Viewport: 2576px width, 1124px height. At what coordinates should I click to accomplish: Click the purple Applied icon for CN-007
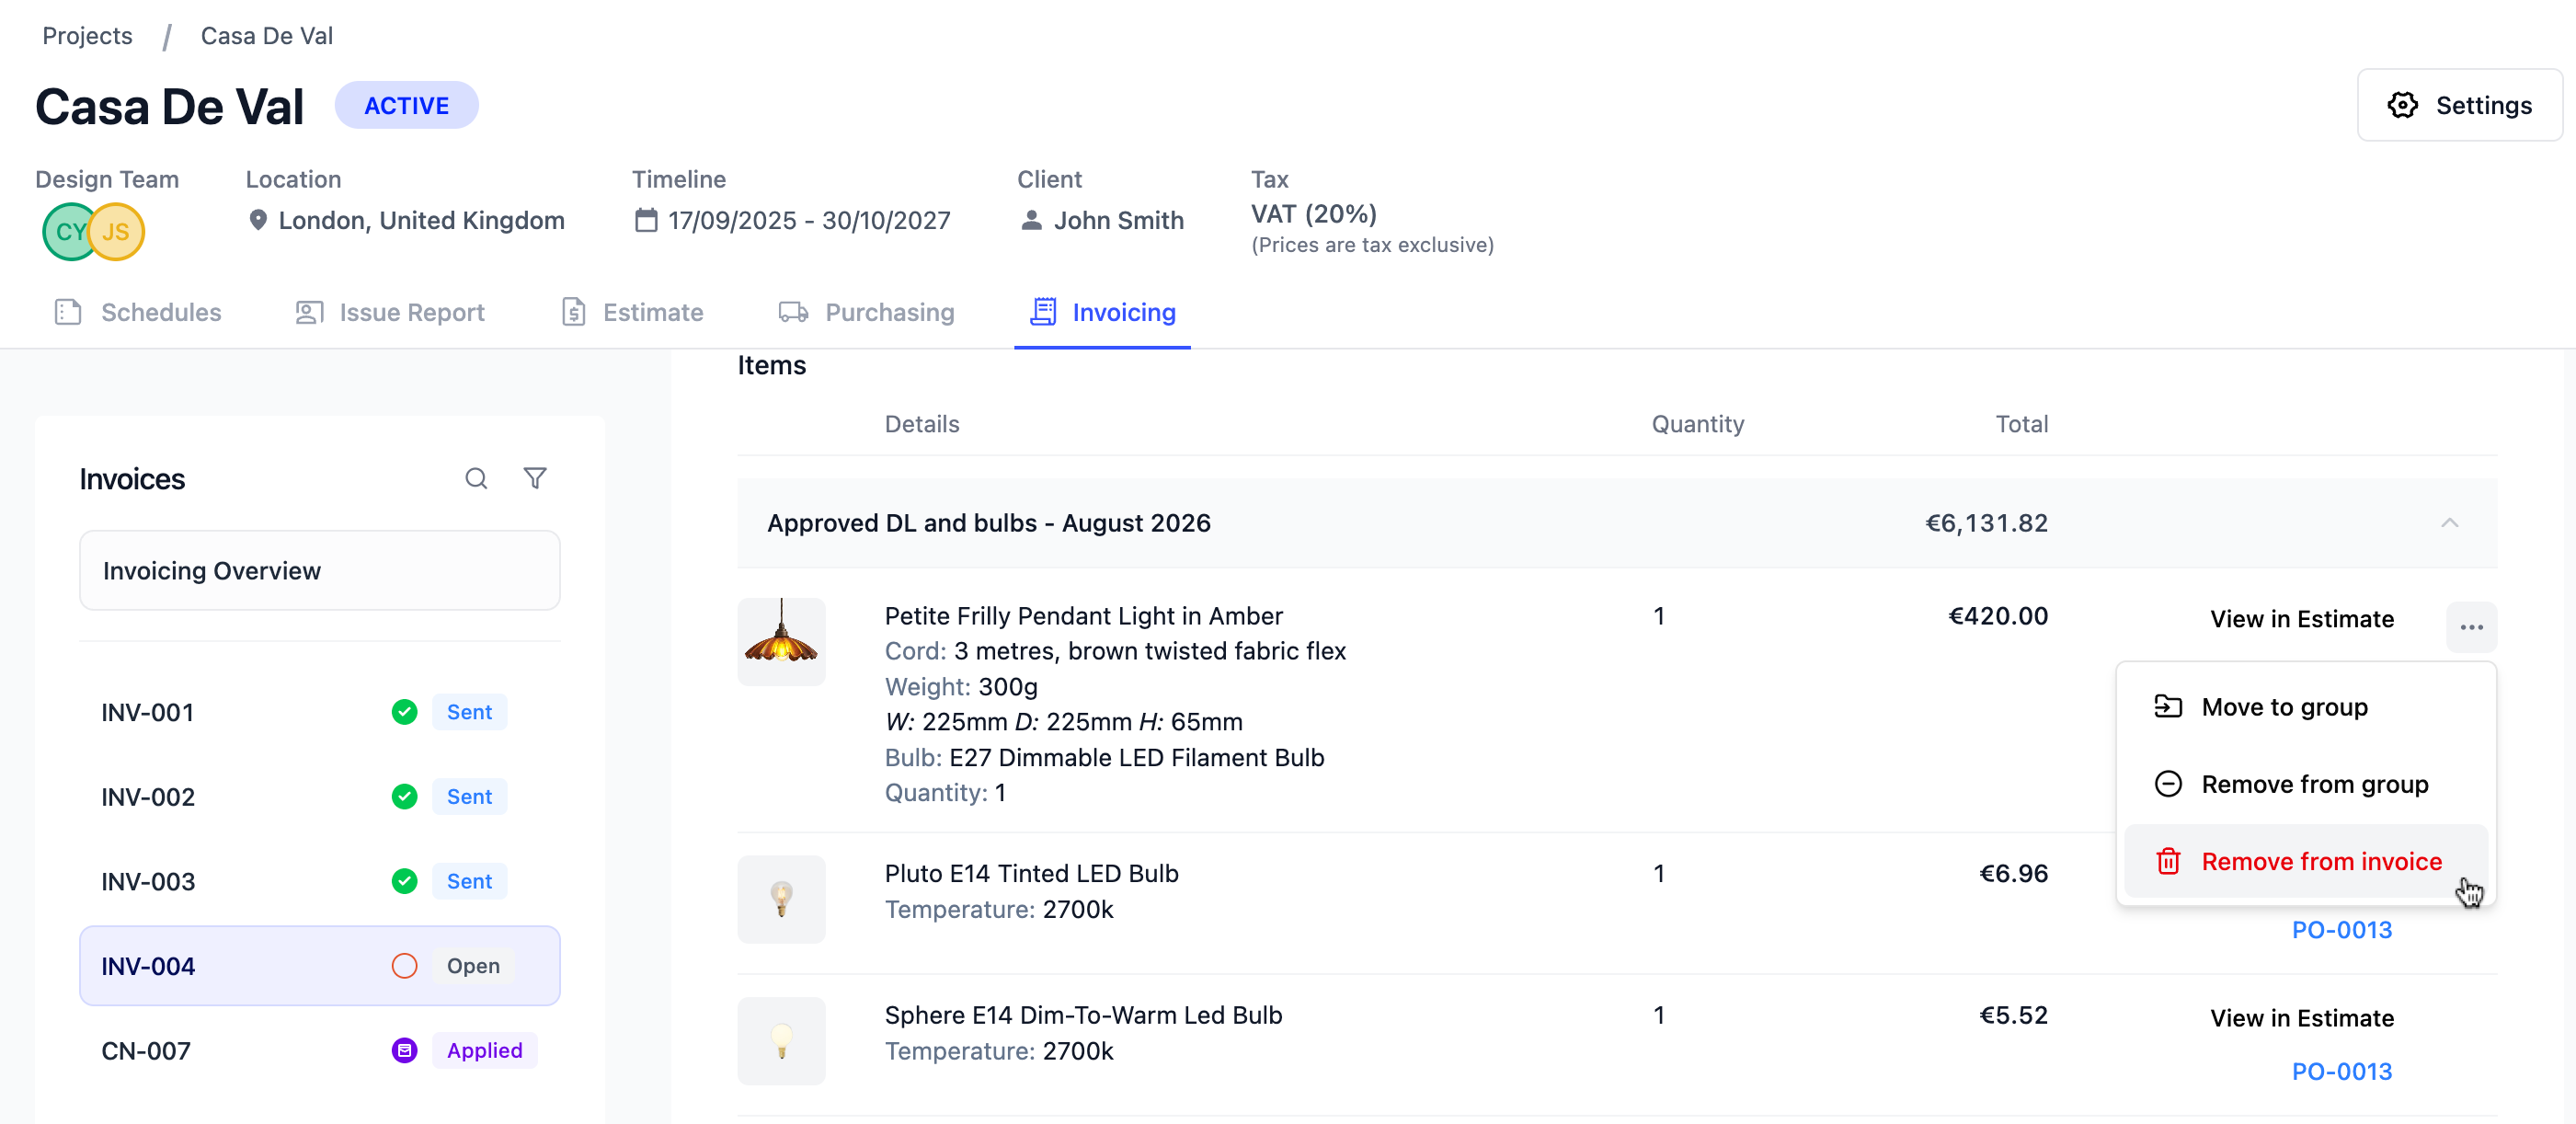(404, 1050)
